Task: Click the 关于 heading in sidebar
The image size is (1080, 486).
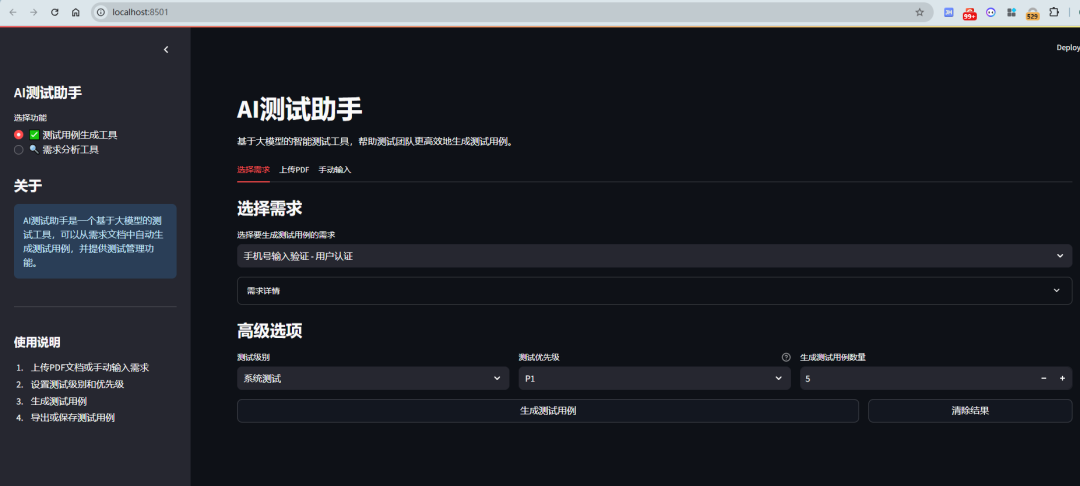Action: tap(28, 186)
